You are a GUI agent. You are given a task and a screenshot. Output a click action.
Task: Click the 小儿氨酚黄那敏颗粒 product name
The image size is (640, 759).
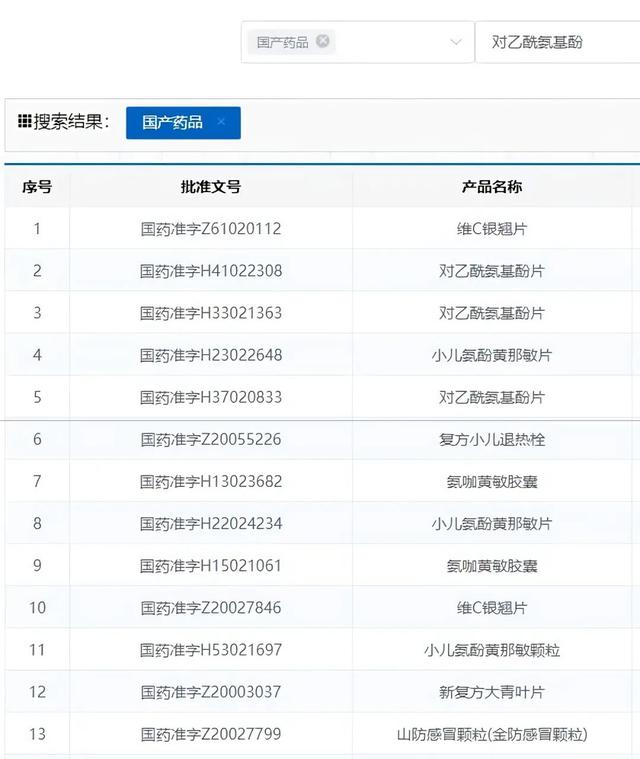pos(492,650)
